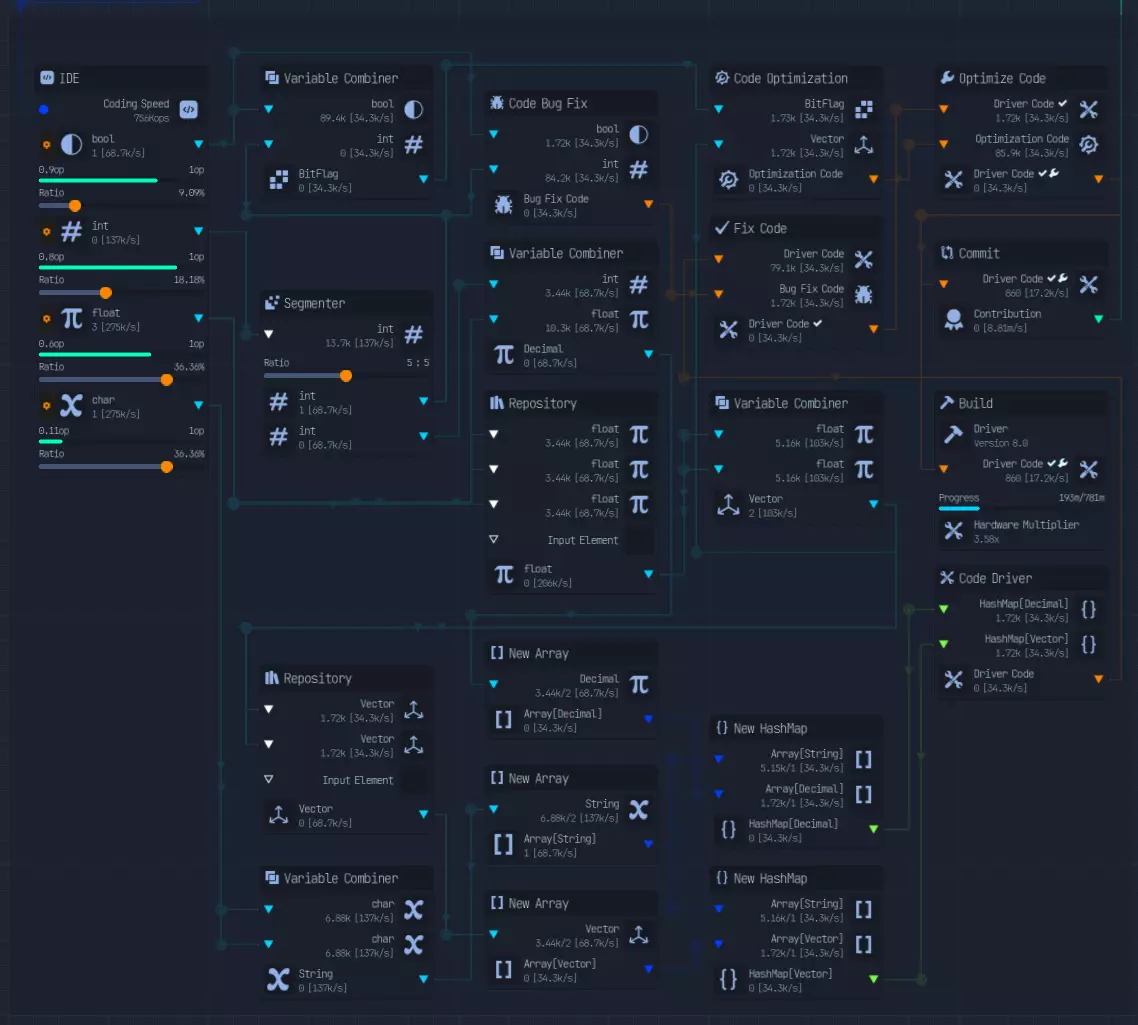The width and height of the screenshot is (1138, 1025).
Task: Click the Array[Vector] output arrow in New Array
Action: pyautogui.click(x=649, y=969)
